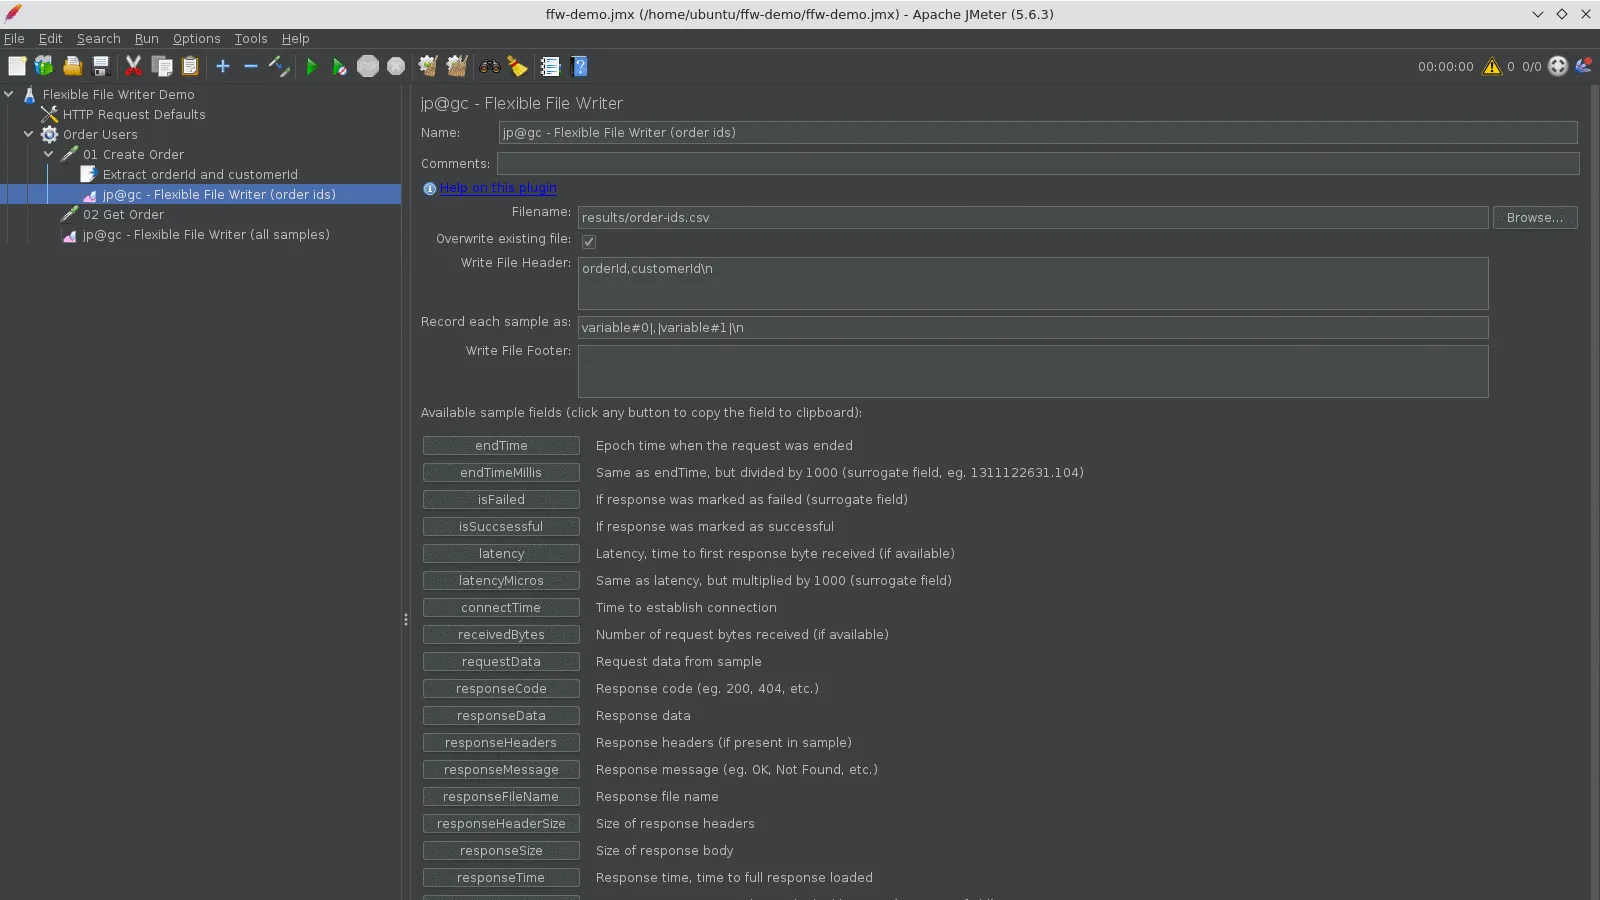Copy the selected element via toolbar

click(162, 67)
